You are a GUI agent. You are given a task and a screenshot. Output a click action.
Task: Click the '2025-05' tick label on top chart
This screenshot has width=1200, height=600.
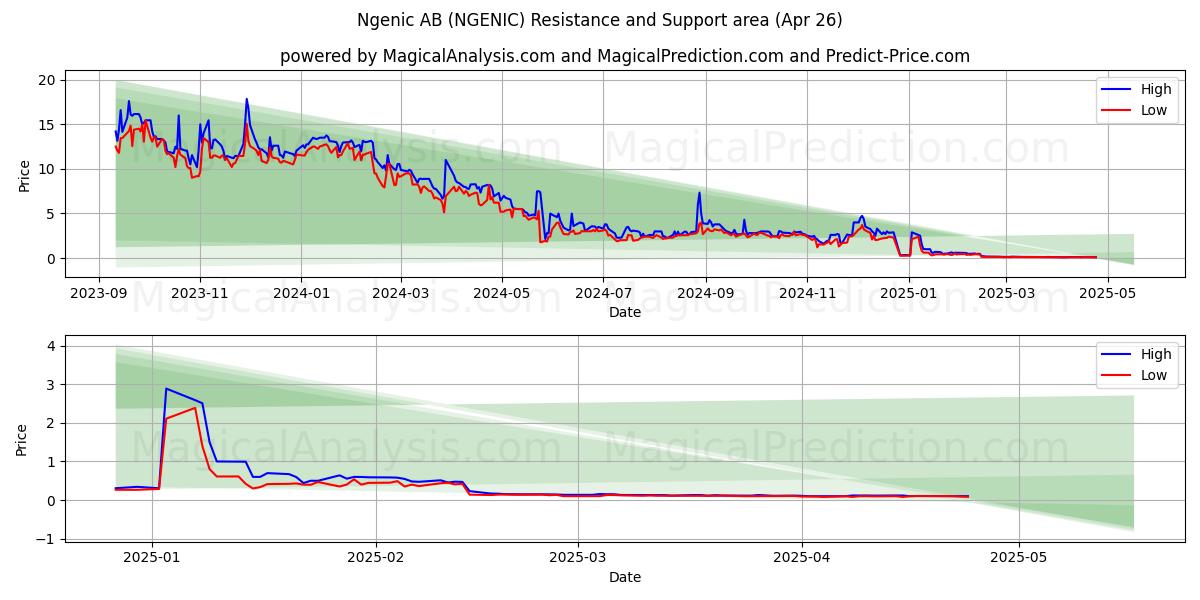tap(1108, 293)
